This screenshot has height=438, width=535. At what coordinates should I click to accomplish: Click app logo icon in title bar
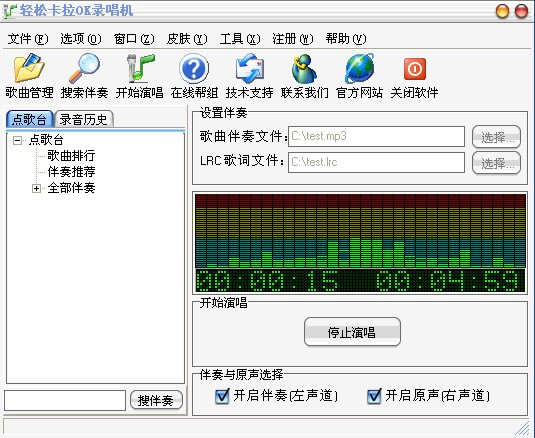[10, 11]
